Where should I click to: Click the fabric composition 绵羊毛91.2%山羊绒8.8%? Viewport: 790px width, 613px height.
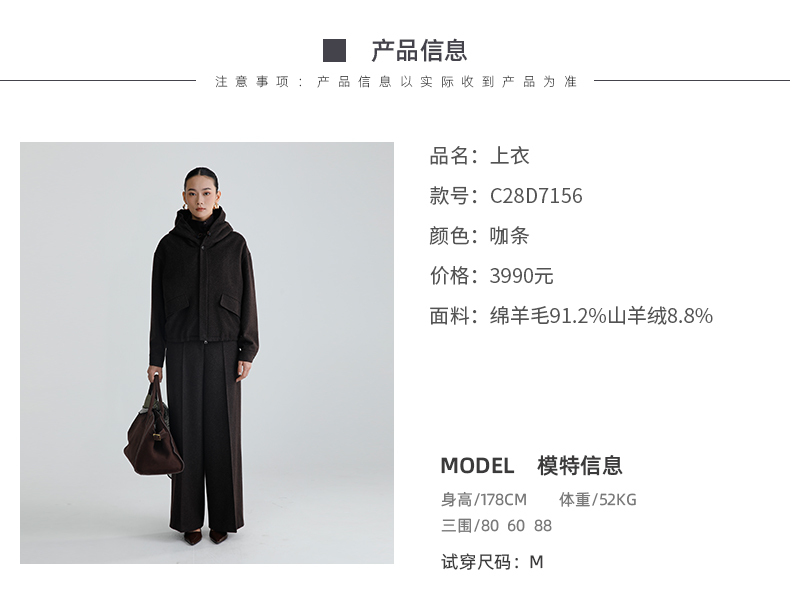click(x=601, y=316)
